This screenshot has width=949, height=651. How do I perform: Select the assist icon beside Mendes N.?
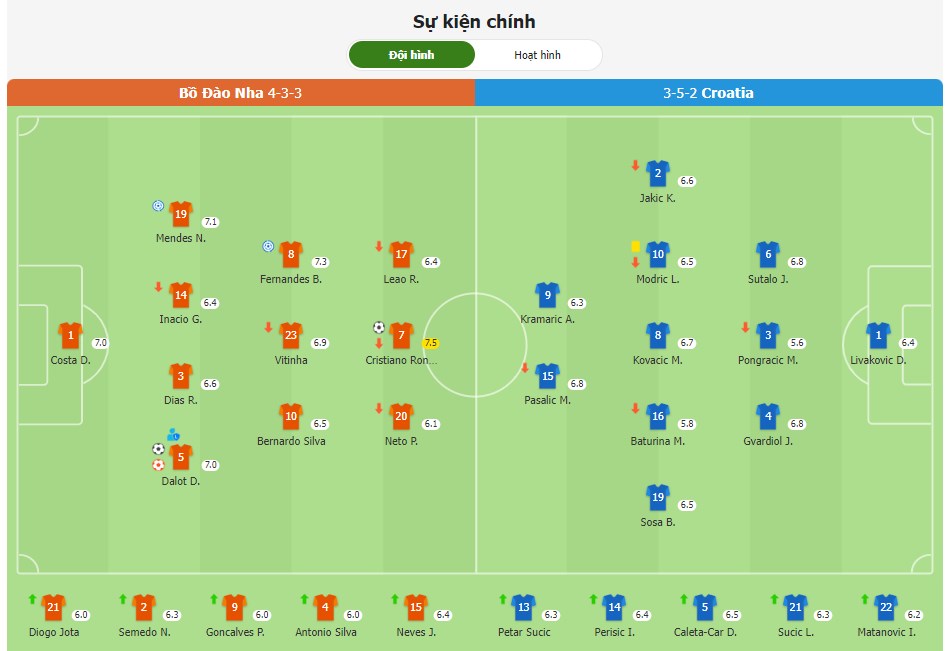point(158,204)
